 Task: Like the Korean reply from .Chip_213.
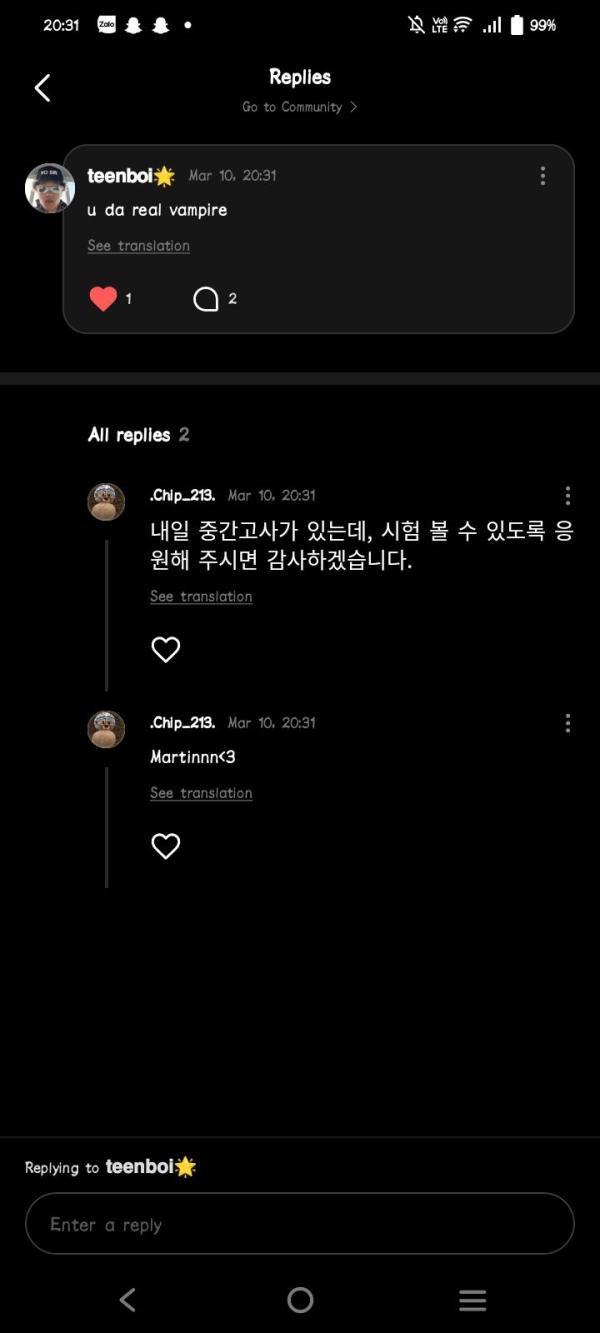tap(165, 650)
